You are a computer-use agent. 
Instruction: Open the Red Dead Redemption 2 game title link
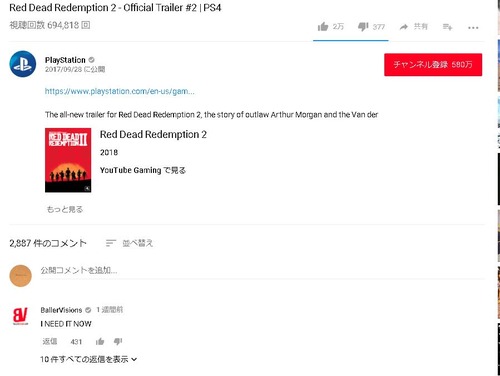pos(153,134)
